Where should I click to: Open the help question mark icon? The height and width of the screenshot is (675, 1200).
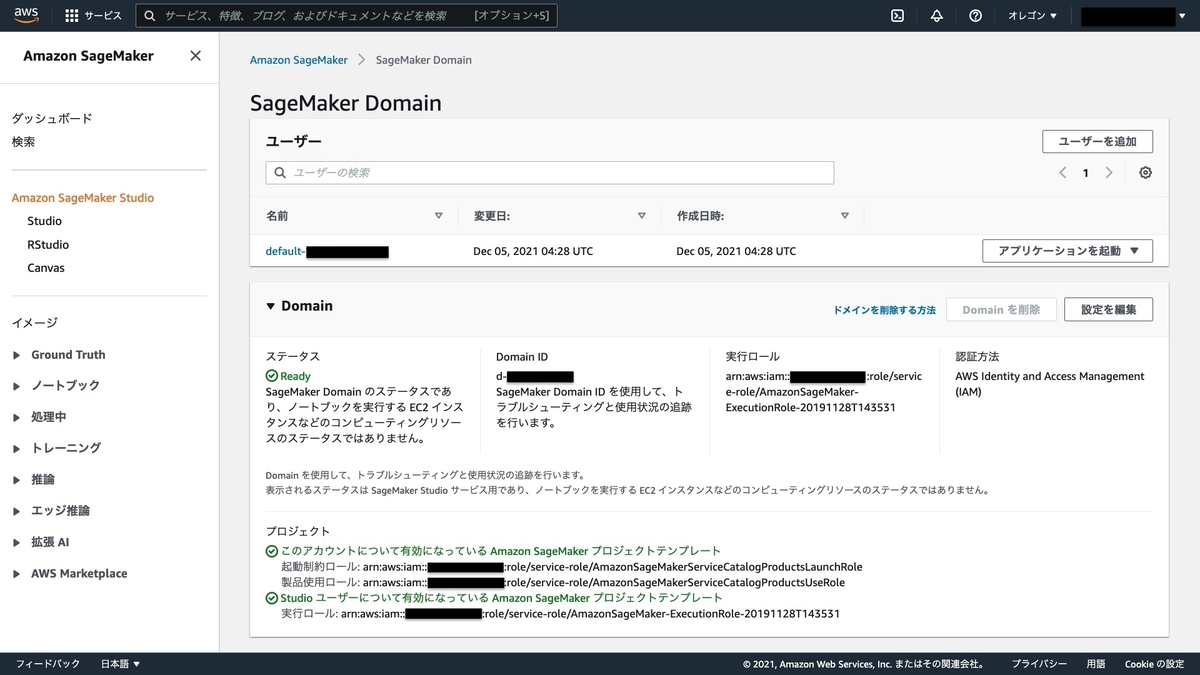pyautogui.click(x=976, y=16)
